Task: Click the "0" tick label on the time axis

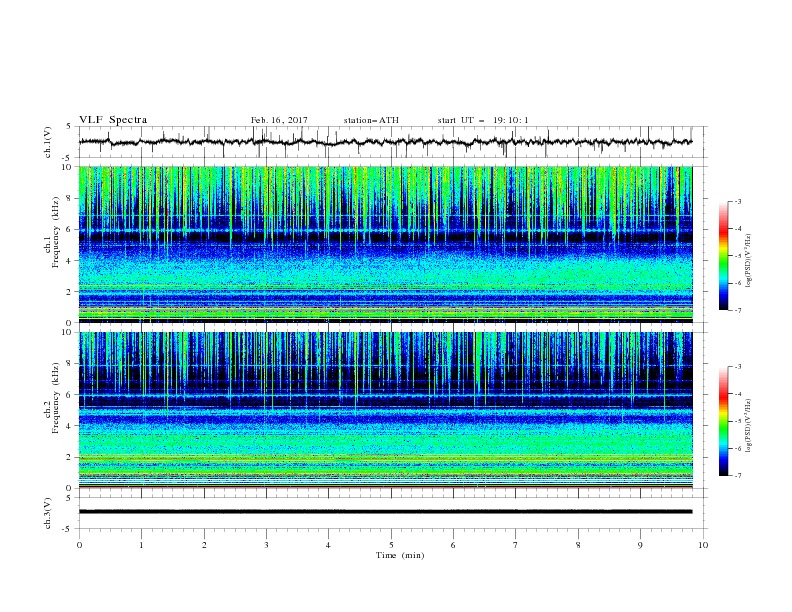Action: (79, 545)
